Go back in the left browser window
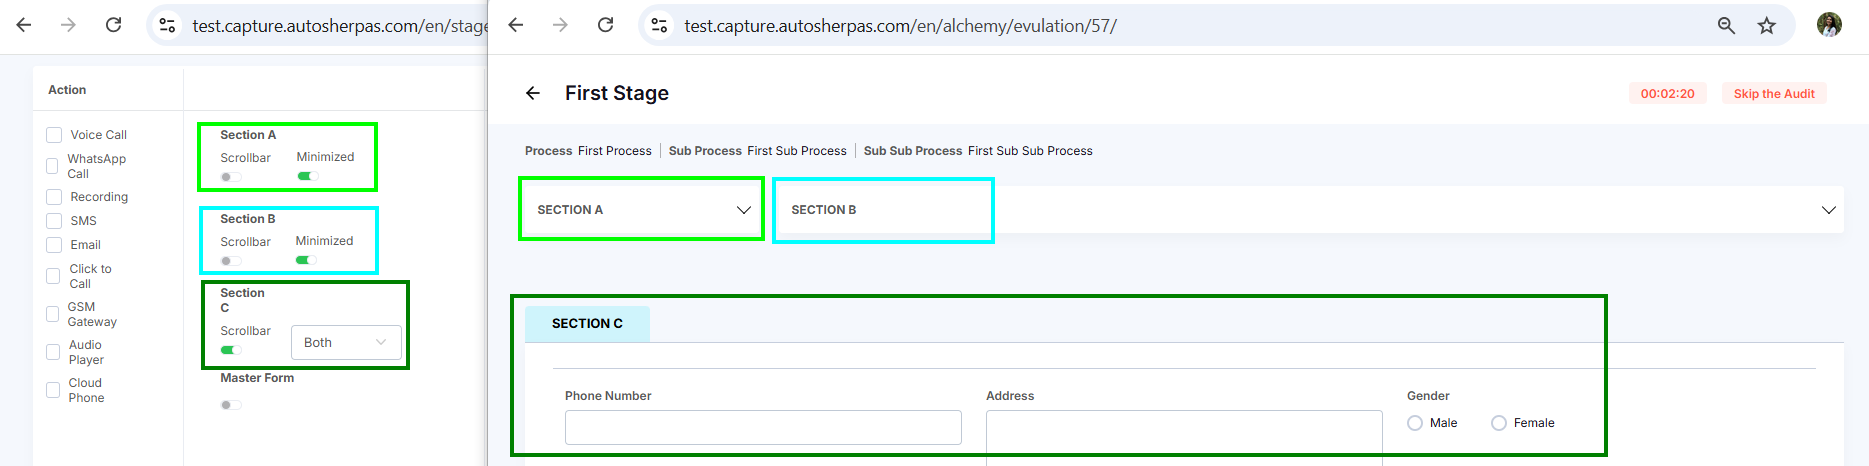Image resolution: width=1869 pixels, height=466 pixels. pos(24,25)
